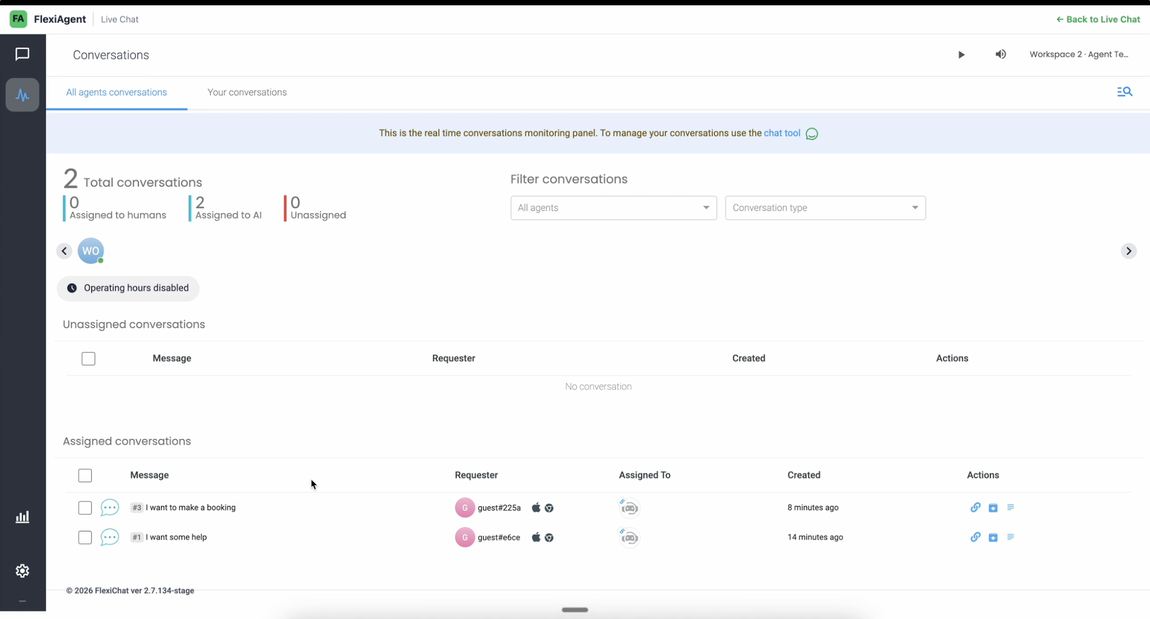Click requester name 'guest#225a'
The image size is (1150, 619).
point(499,508)
